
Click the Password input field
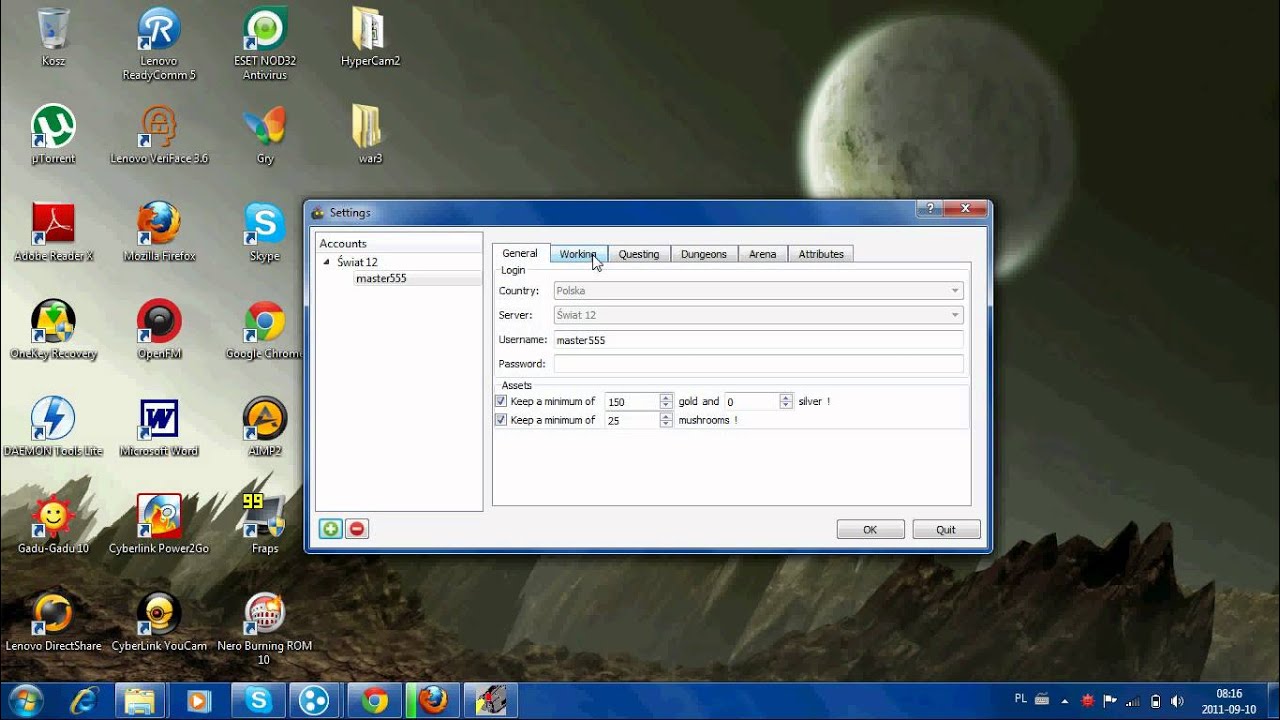pos(758,364)
